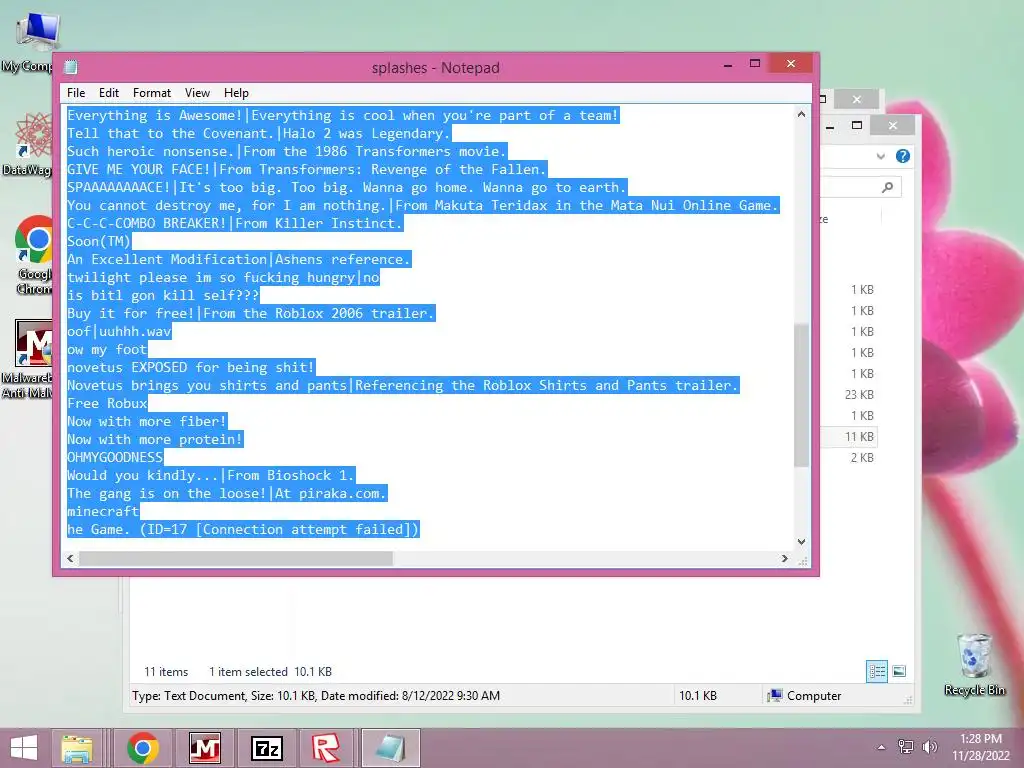Click the line 'OHMYGOODNESS' in Notepad
The width and height of the screenshot is (1024, 768).
[x=115, y=457]
